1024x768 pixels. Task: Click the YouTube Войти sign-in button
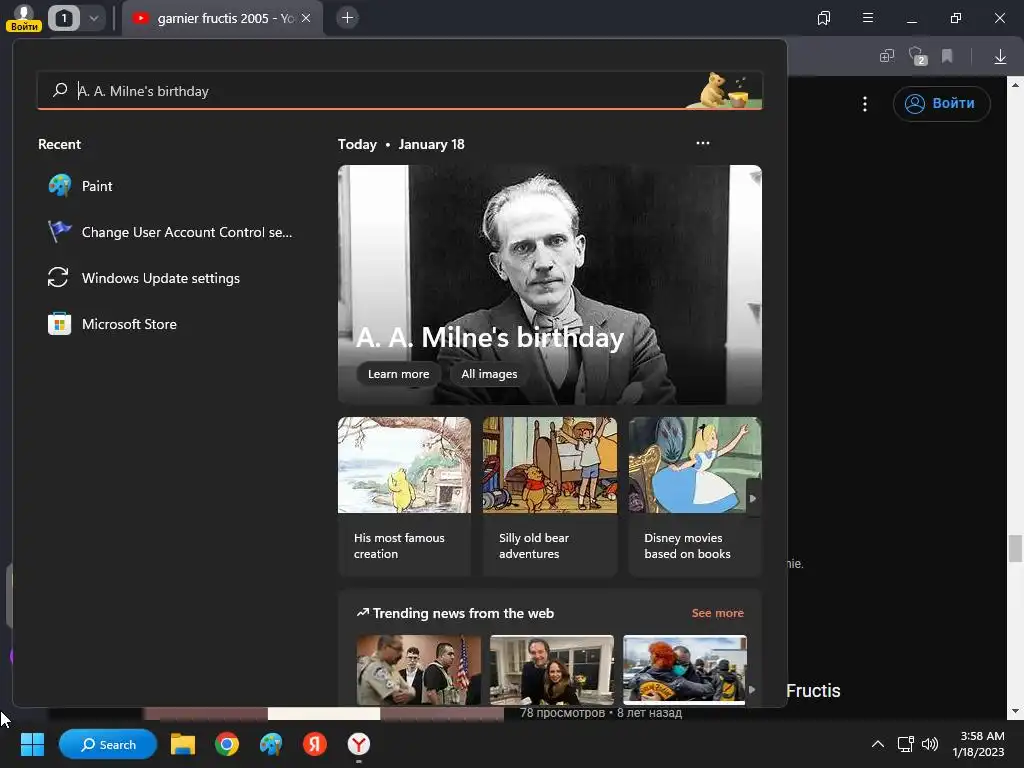[x=941, y=104]
